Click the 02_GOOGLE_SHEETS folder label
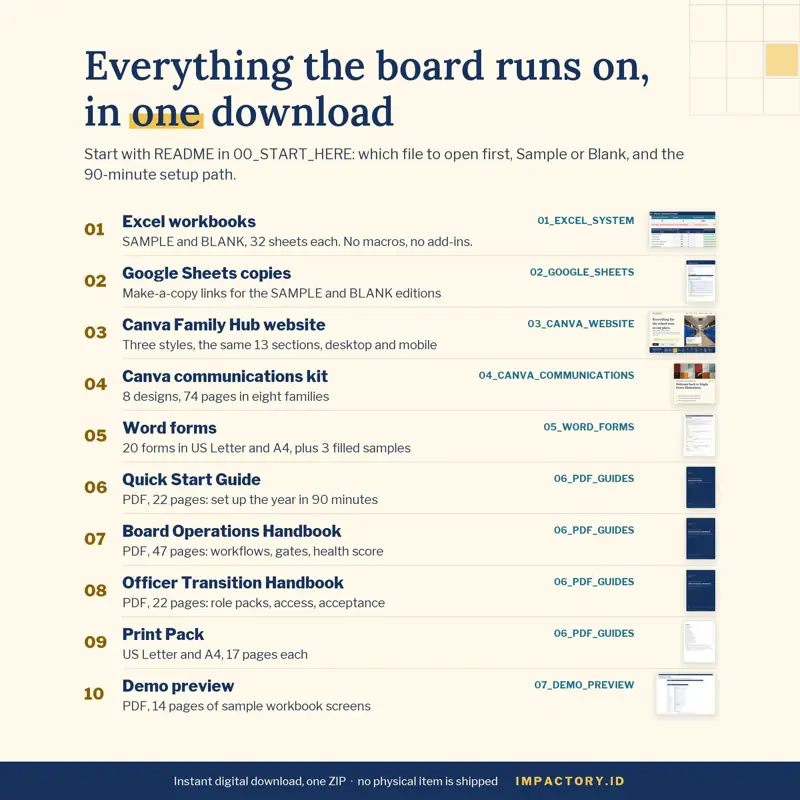The image size is (800, 800). [x=582, y=272]
